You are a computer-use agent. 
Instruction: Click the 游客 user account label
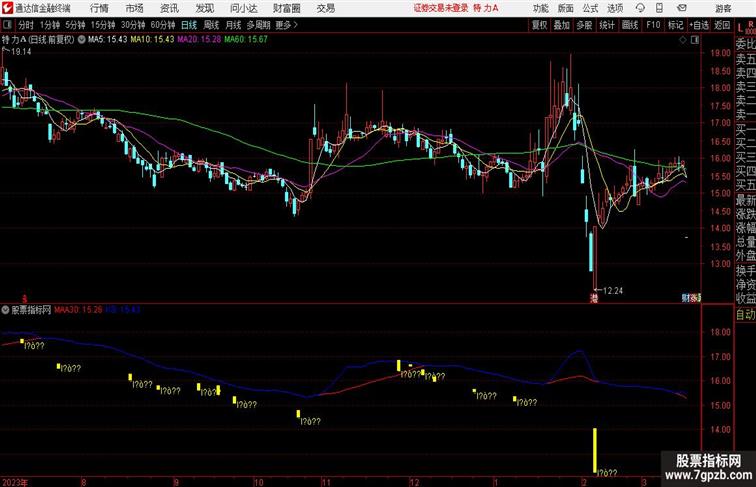click(723, 8)
